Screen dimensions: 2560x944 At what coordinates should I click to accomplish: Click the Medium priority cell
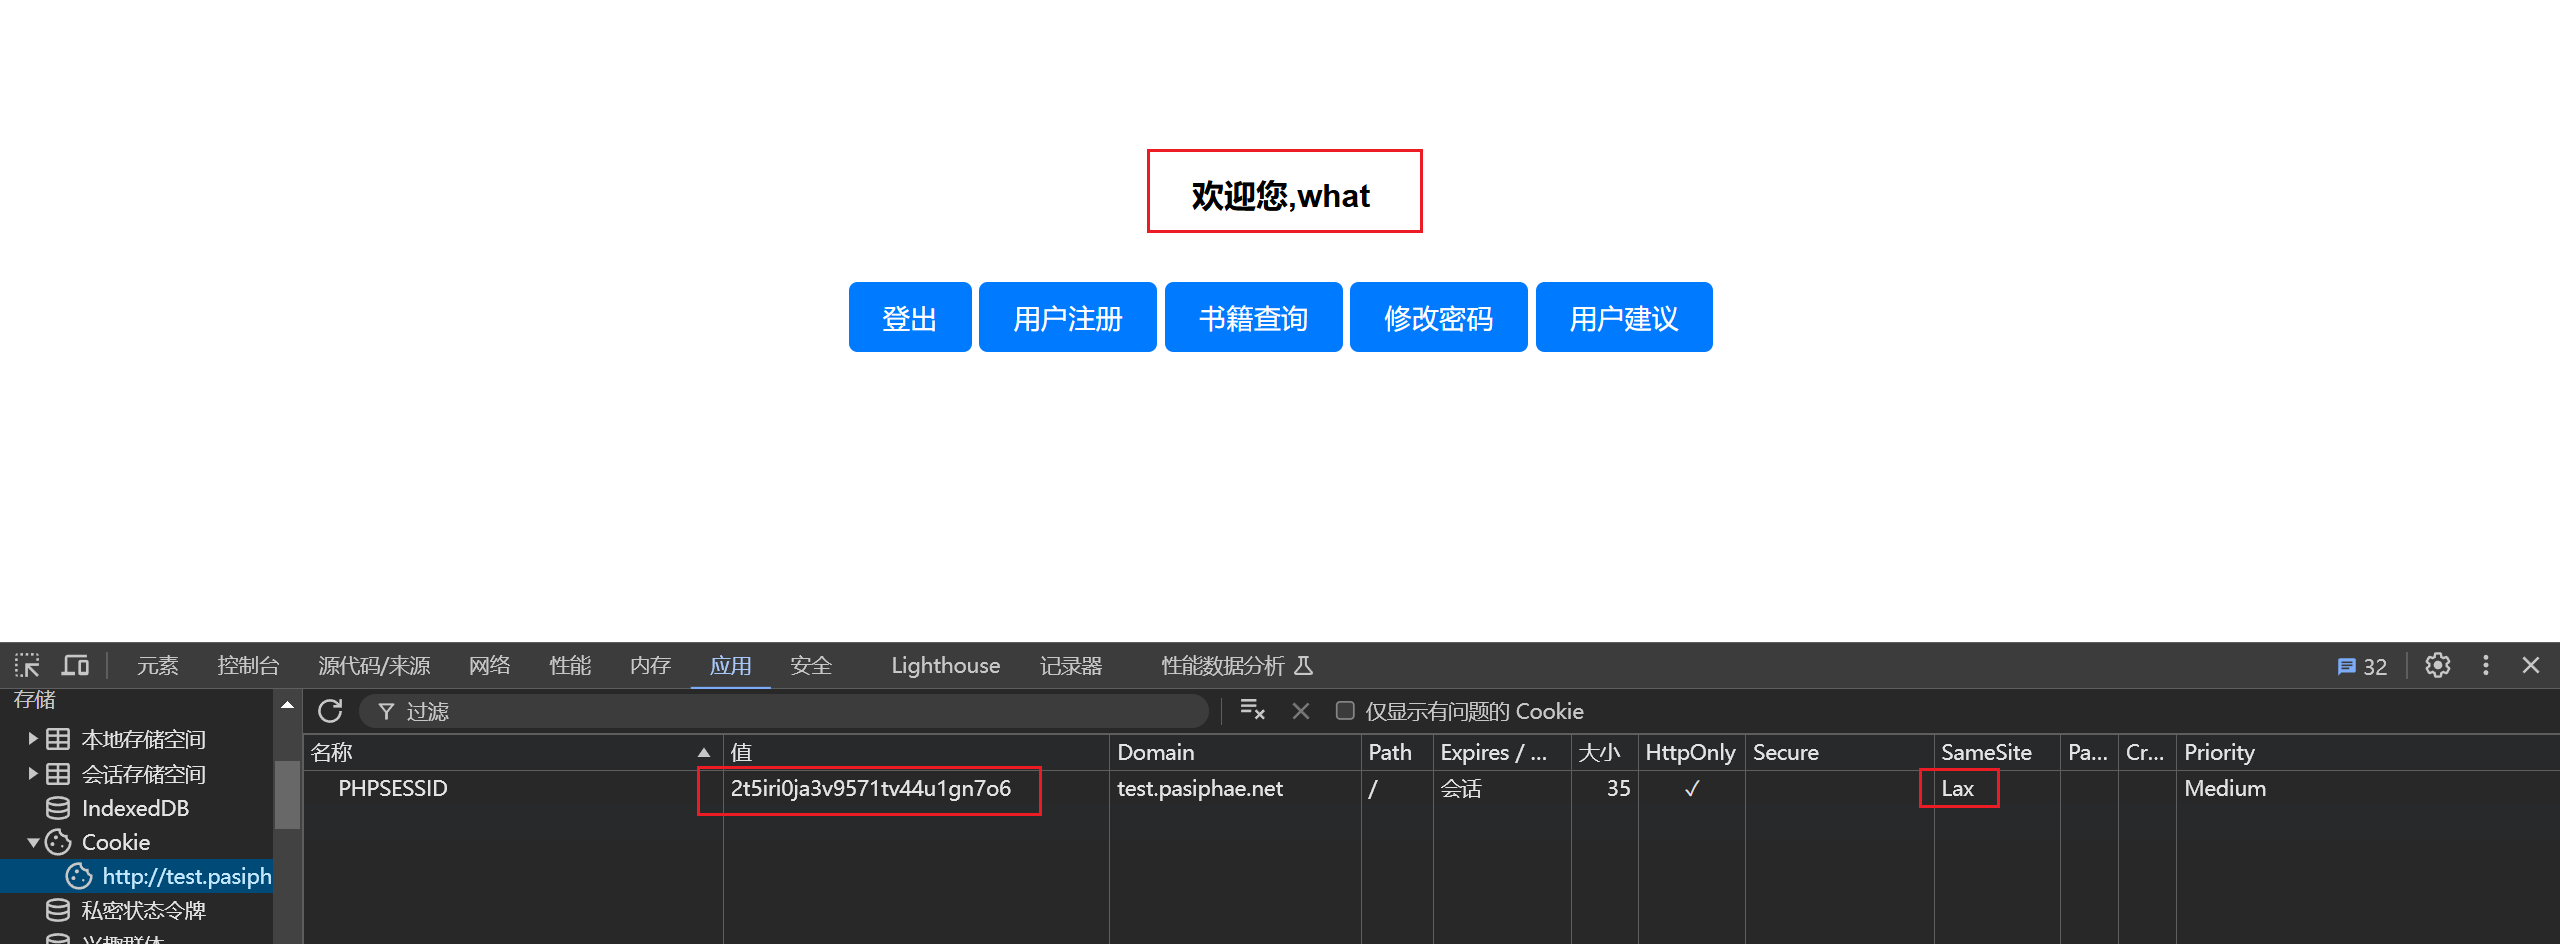[2225, 788]
